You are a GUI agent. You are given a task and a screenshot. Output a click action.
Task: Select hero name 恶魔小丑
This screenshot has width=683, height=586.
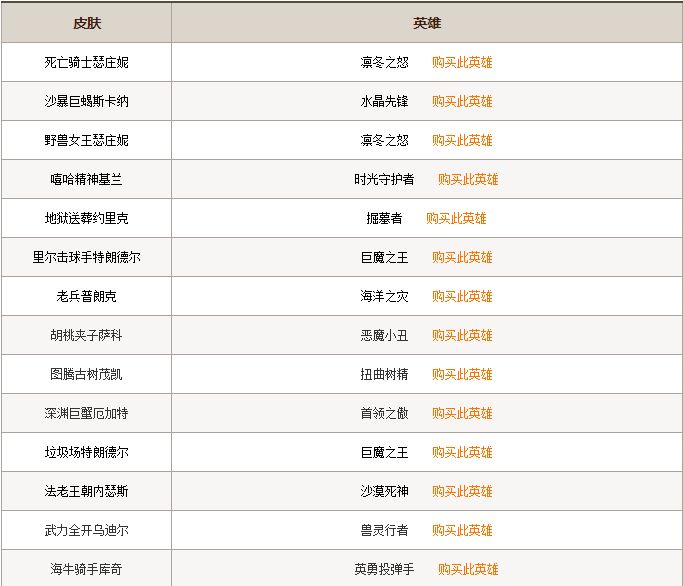[x=385, y=335]
